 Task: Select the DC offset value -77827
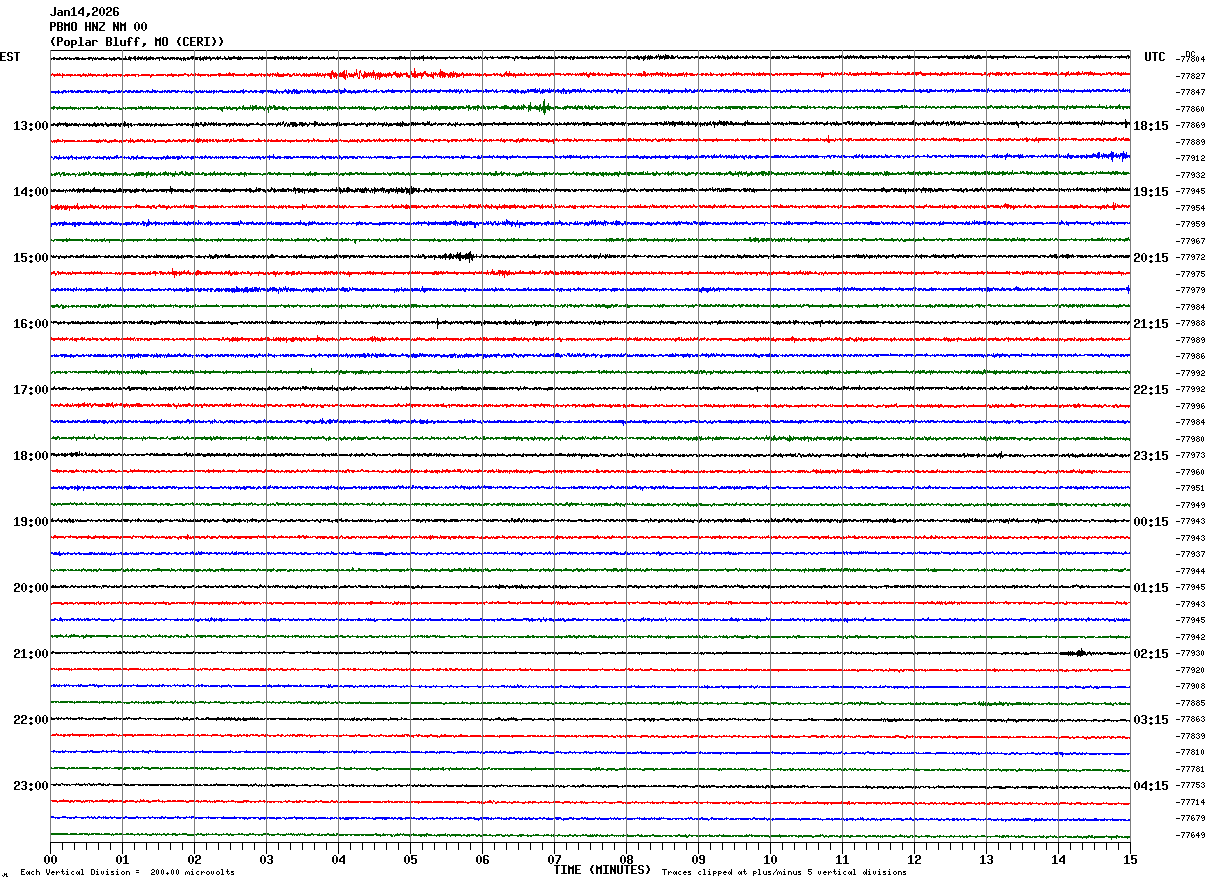click(x=1190, y=76)
